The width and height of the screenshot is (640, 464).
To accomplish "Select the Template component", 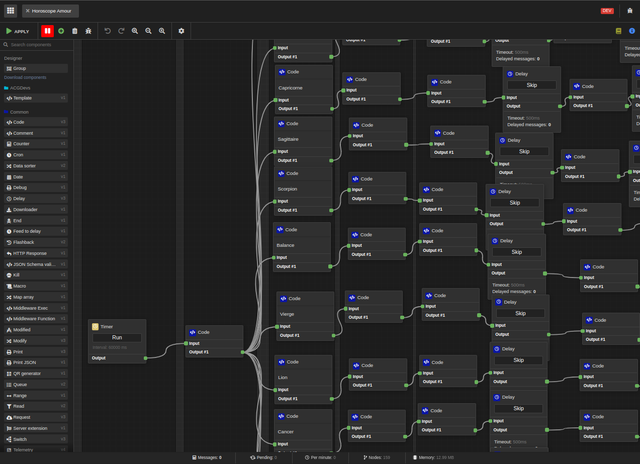I will tap(36, 98).
